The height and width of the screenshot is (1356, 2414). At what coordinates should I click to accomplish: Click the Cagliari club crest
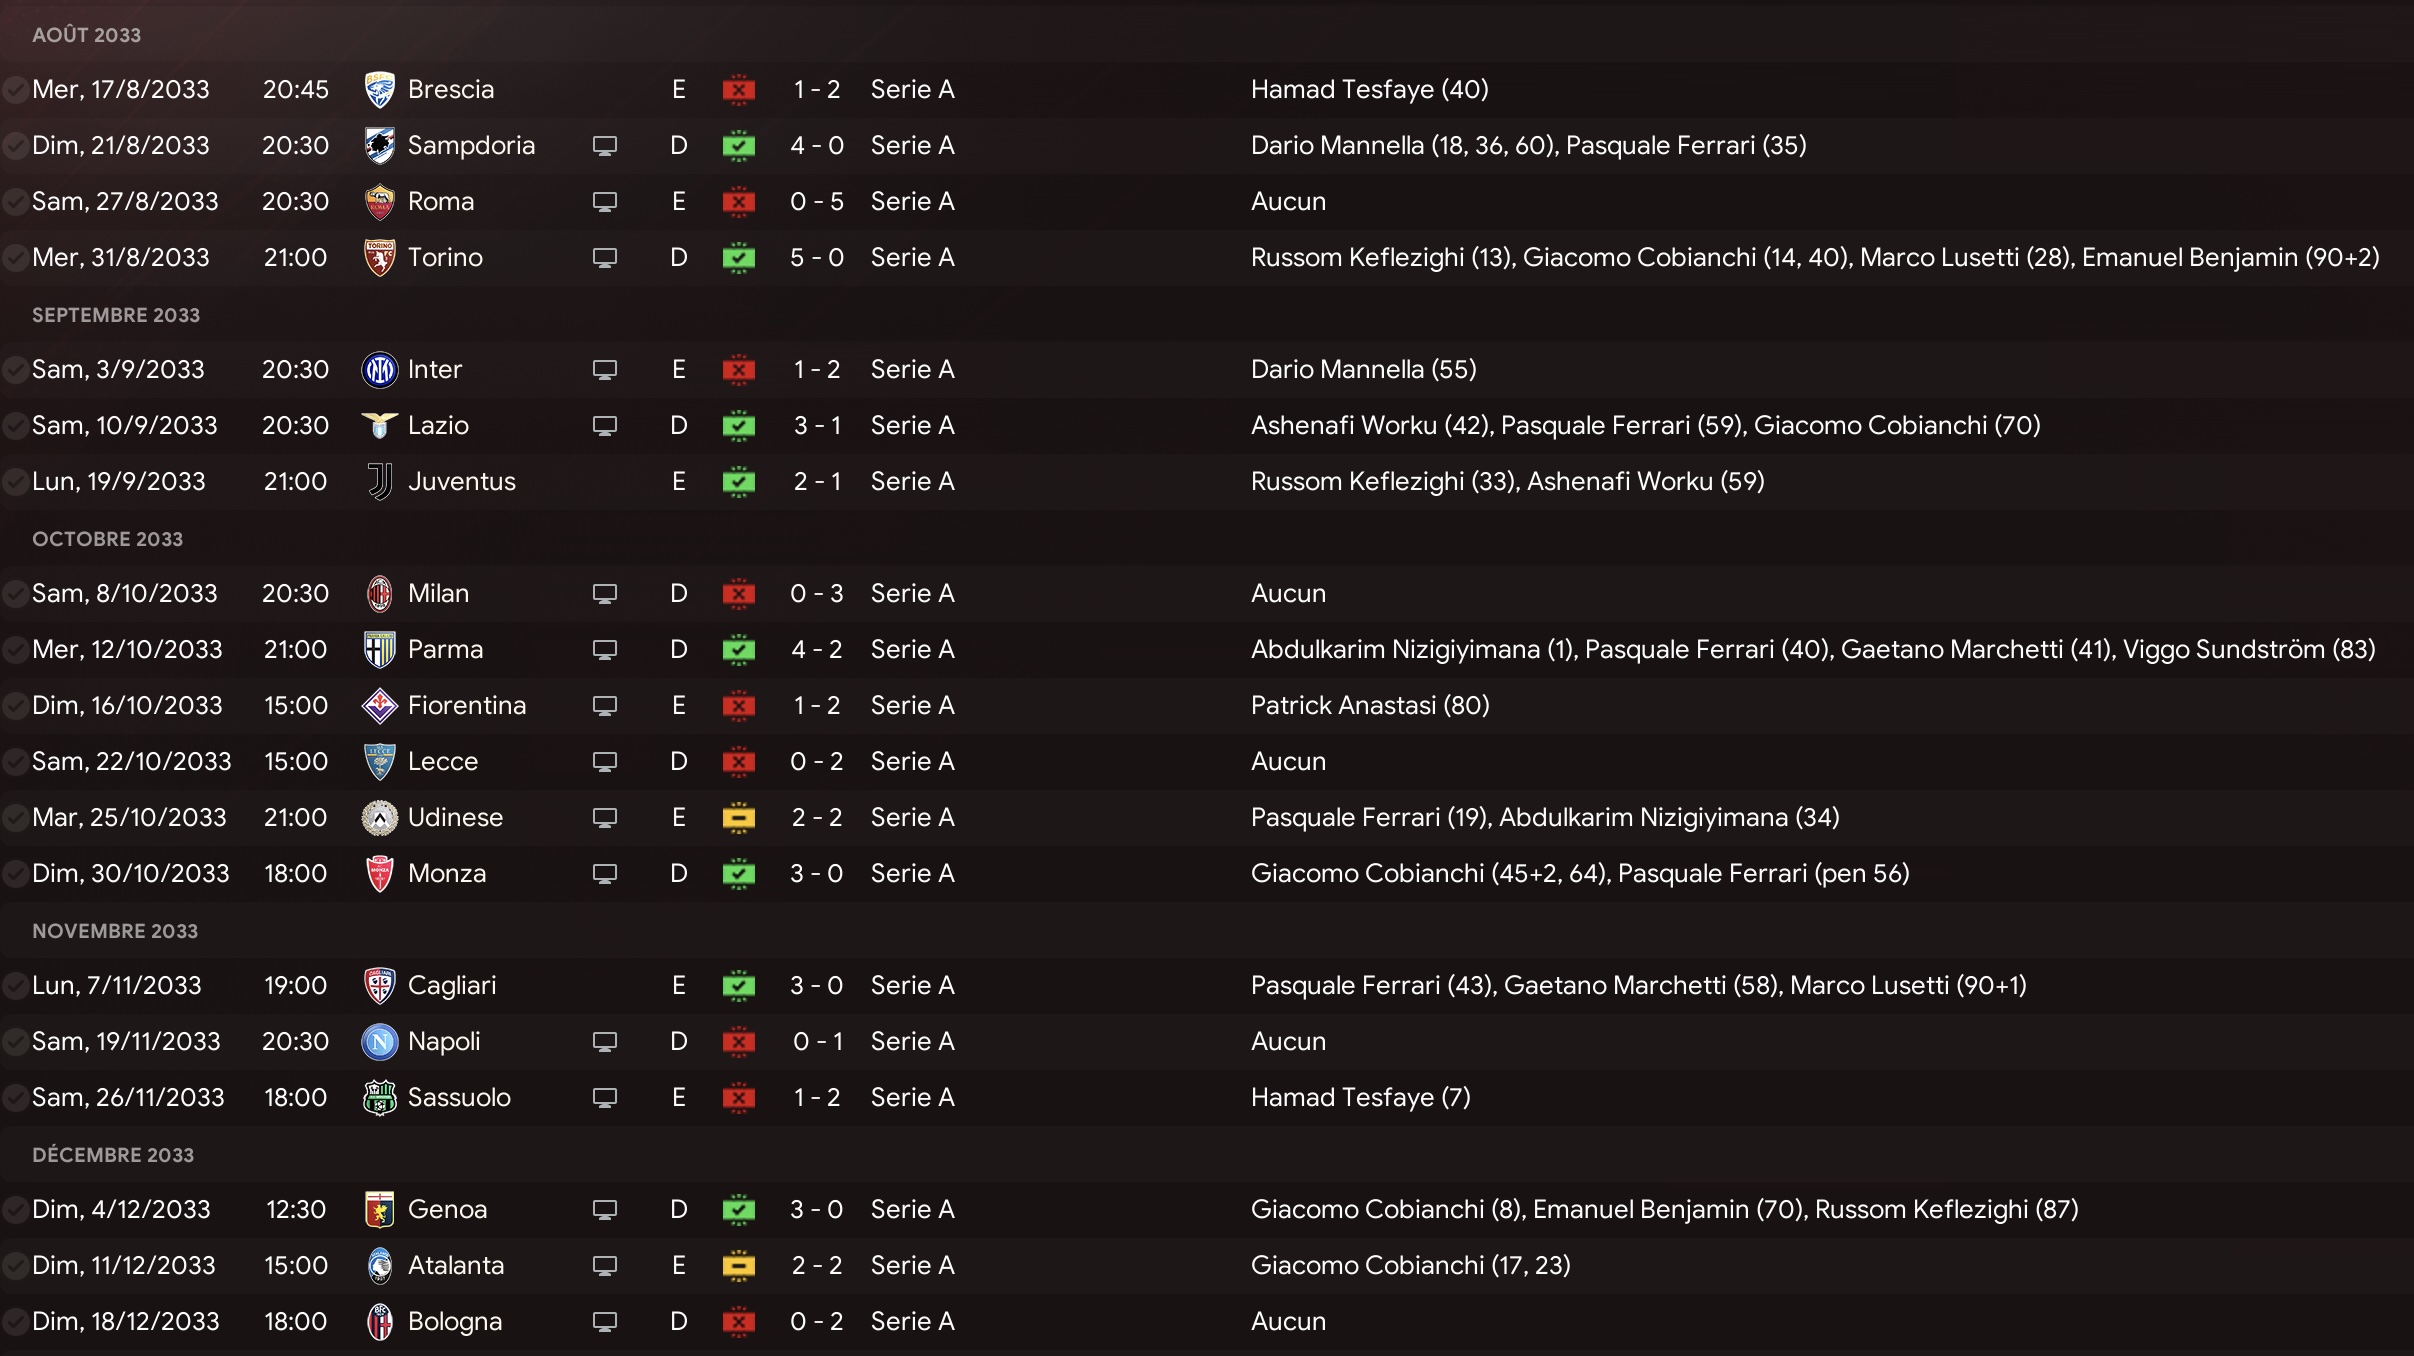tap(379, 986)
